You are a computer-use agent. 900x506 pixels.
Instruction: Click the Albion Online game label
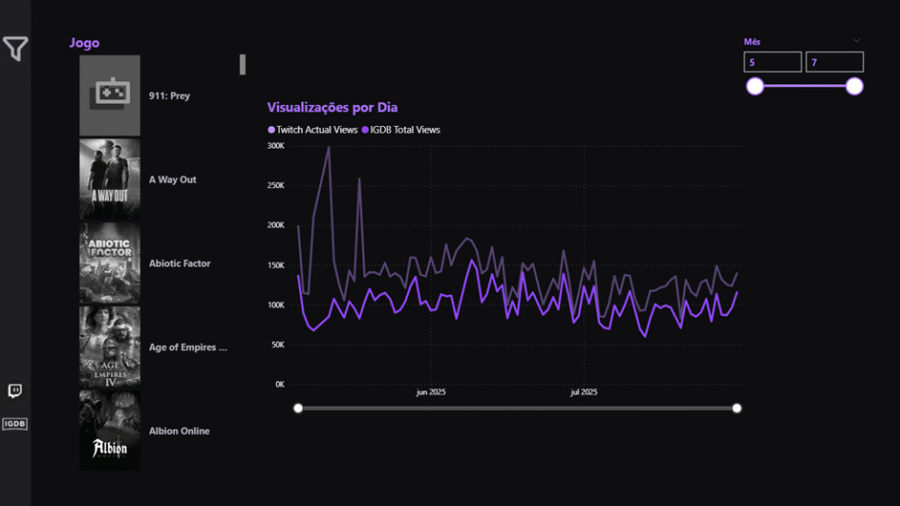[x=179, y=431]
